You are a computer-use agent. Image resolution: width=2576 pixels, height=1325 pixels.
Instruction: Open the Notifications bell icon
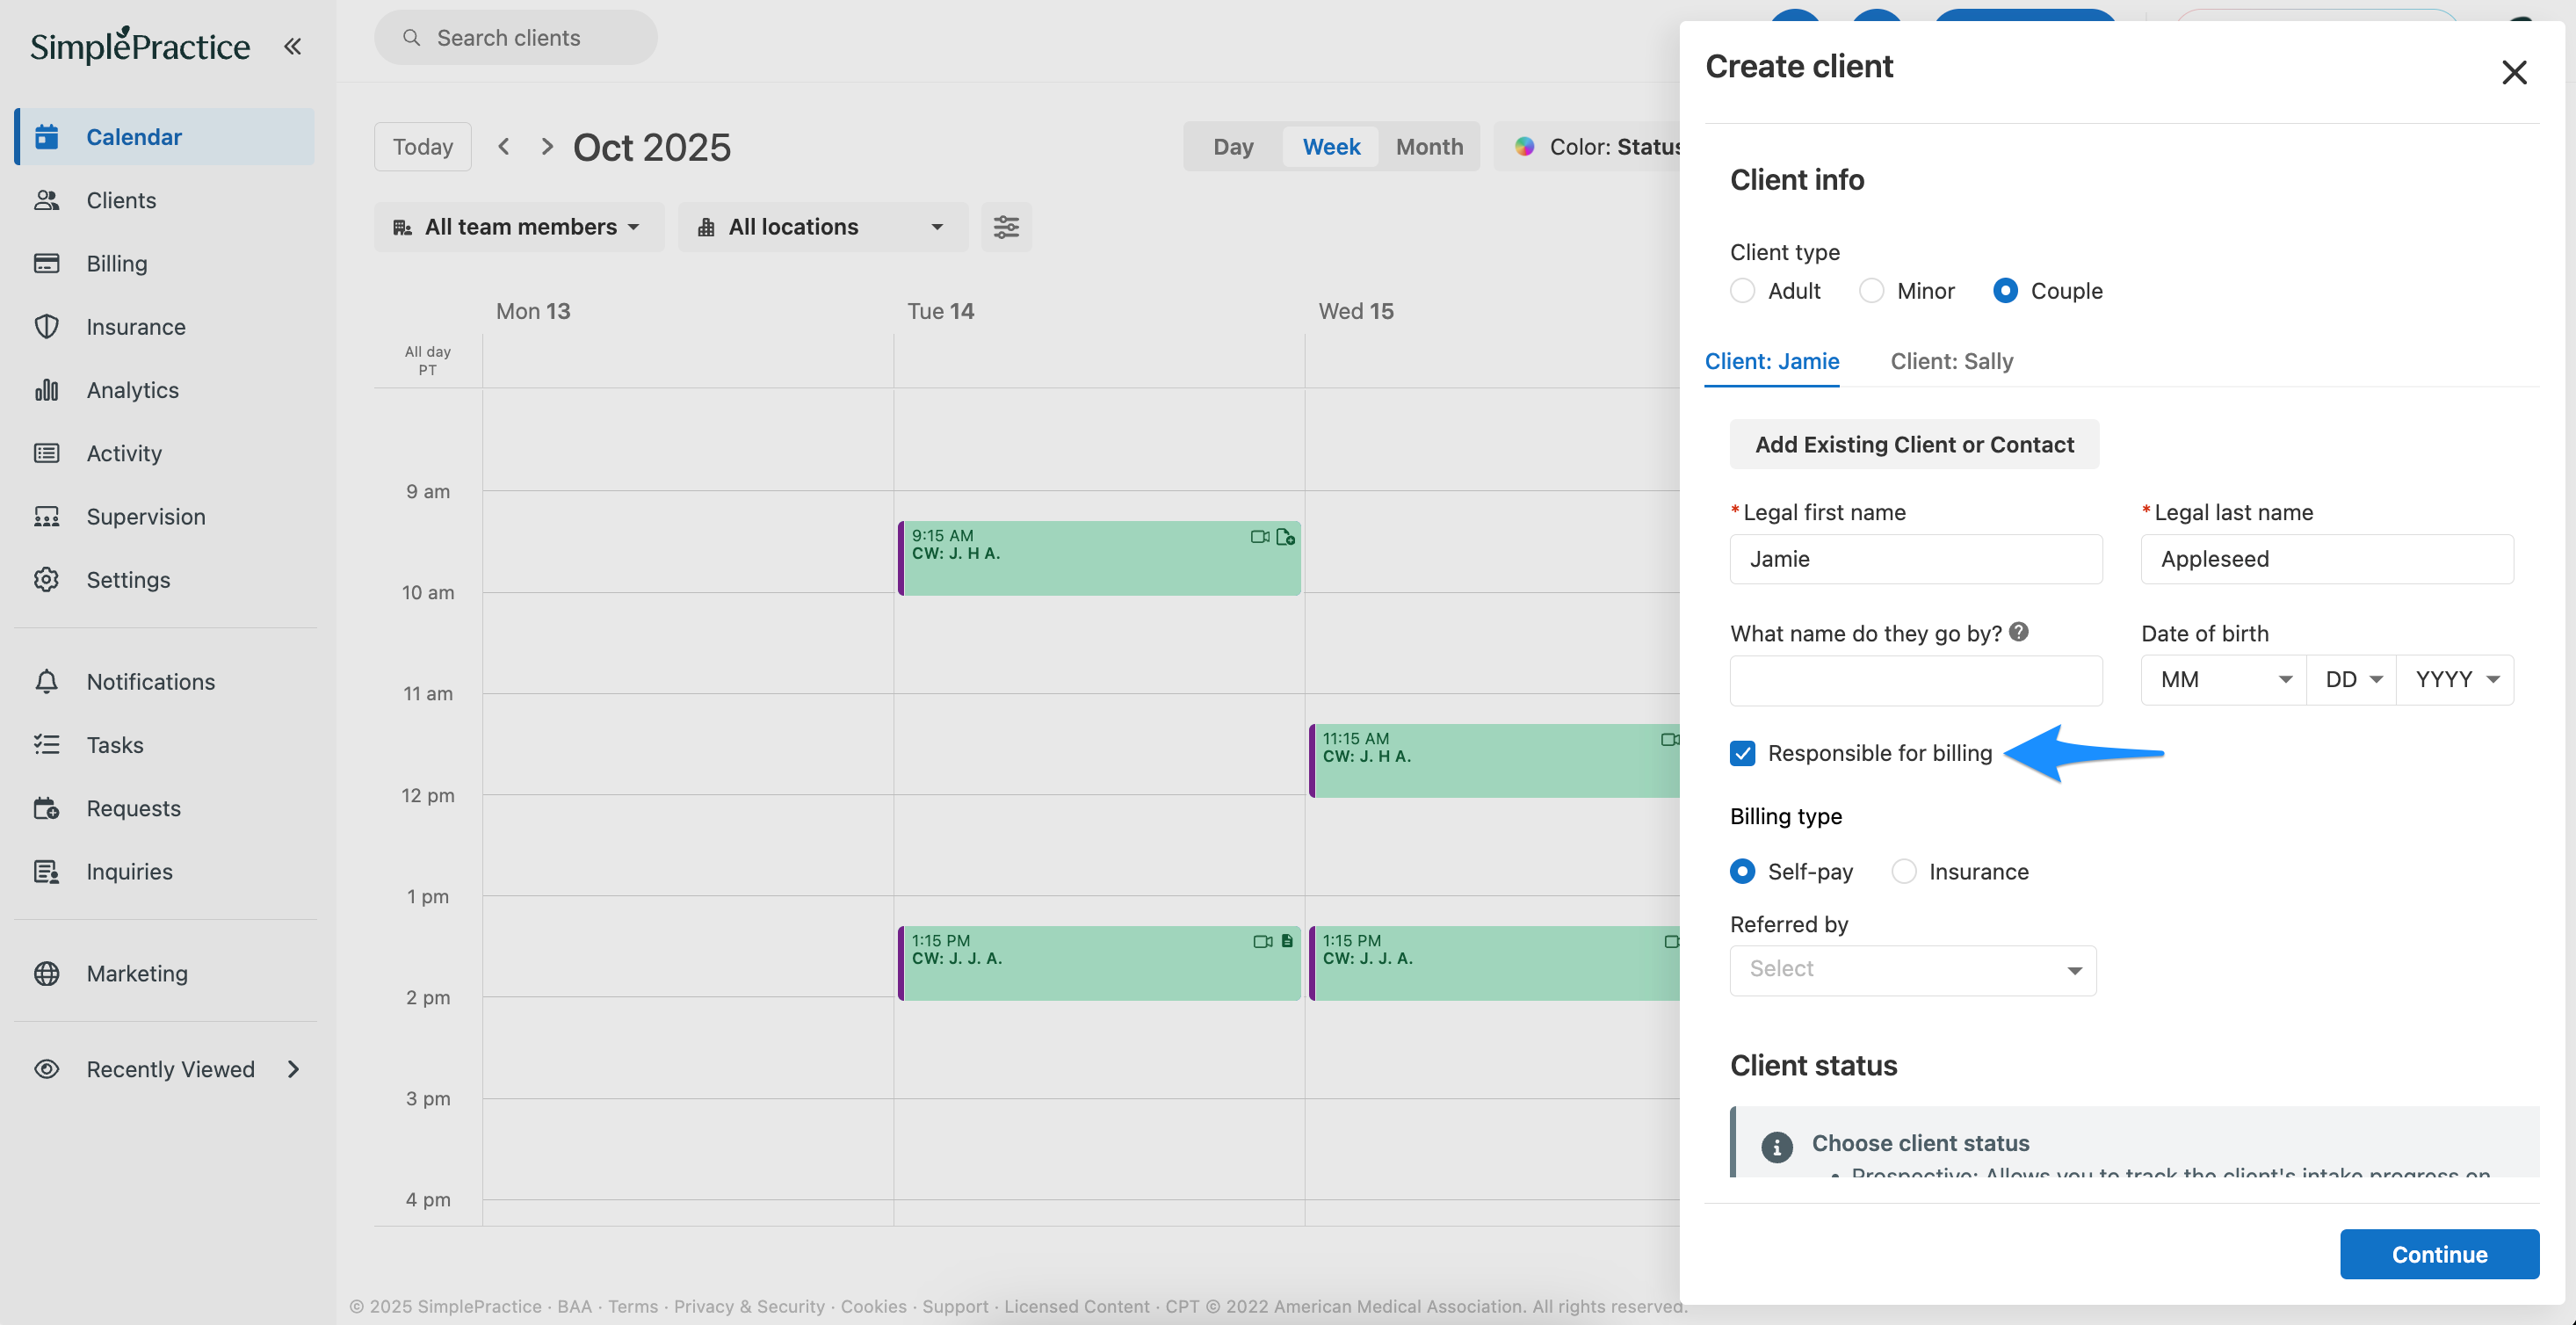point(46,682)
